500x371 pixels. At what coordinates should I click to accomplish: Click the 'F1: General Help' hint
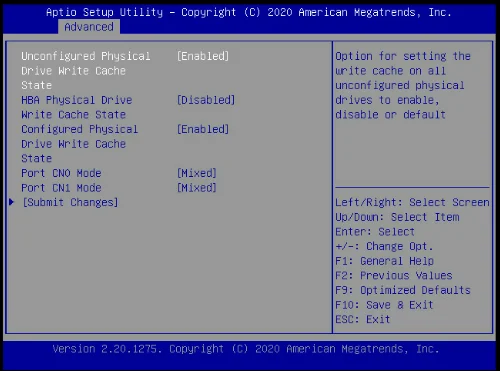pos(384,261)
